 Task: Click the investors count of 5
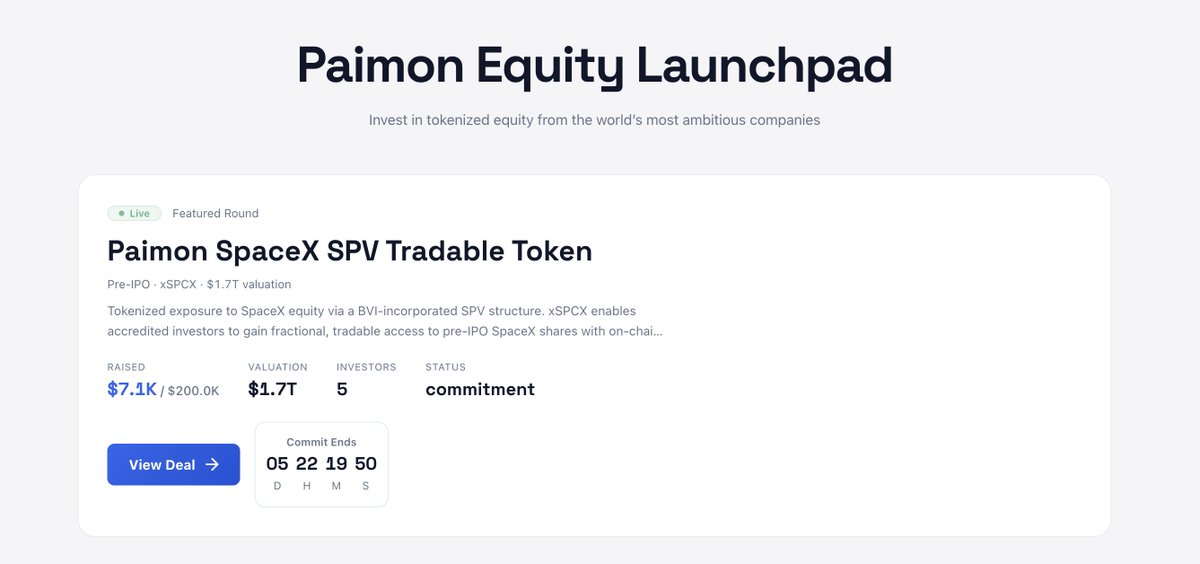click(x=342, y=389)
